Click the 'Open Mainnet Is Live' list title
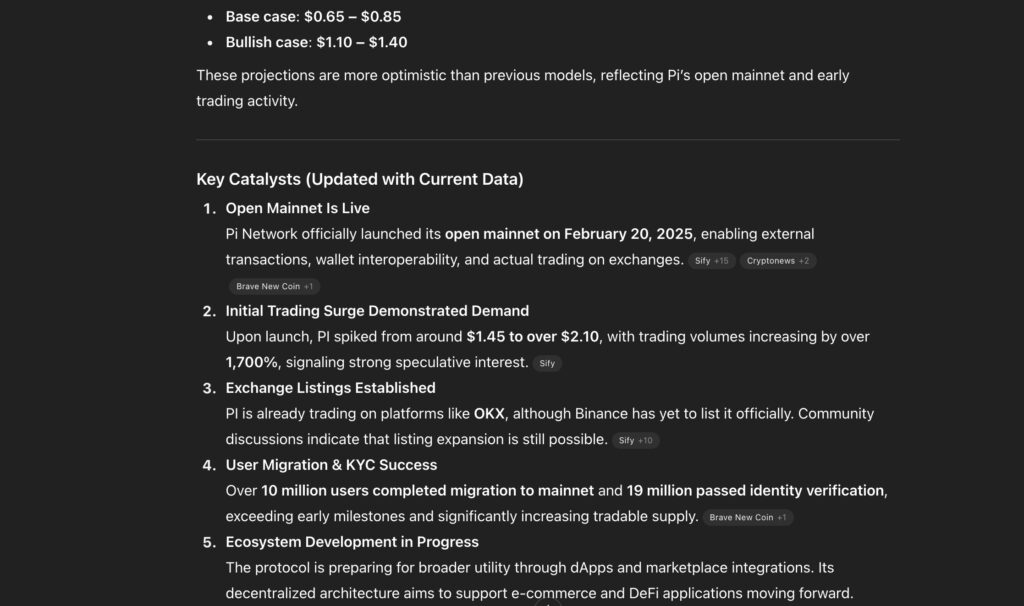This screenshot has height=606, width=1024. tap(297, 208)
